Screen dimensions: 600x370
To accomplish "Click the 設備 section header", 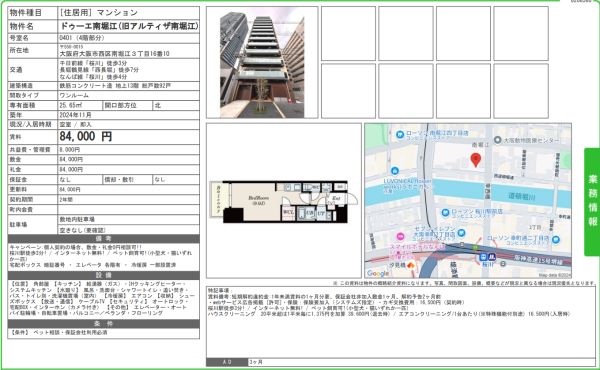I will click(104, 275).
